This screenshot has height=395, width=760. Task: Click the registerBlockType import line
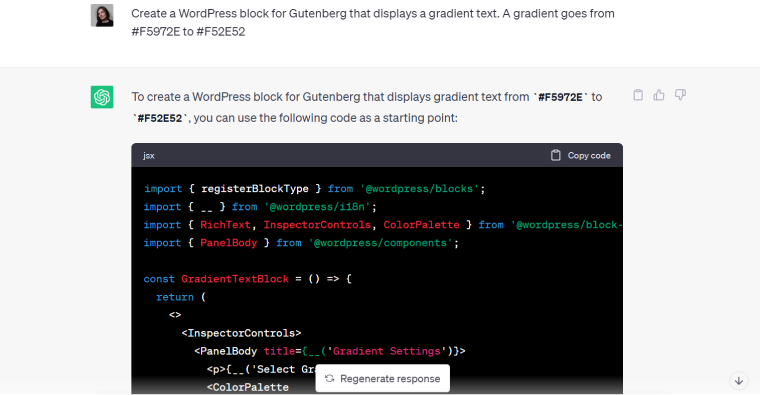(314, 189)
